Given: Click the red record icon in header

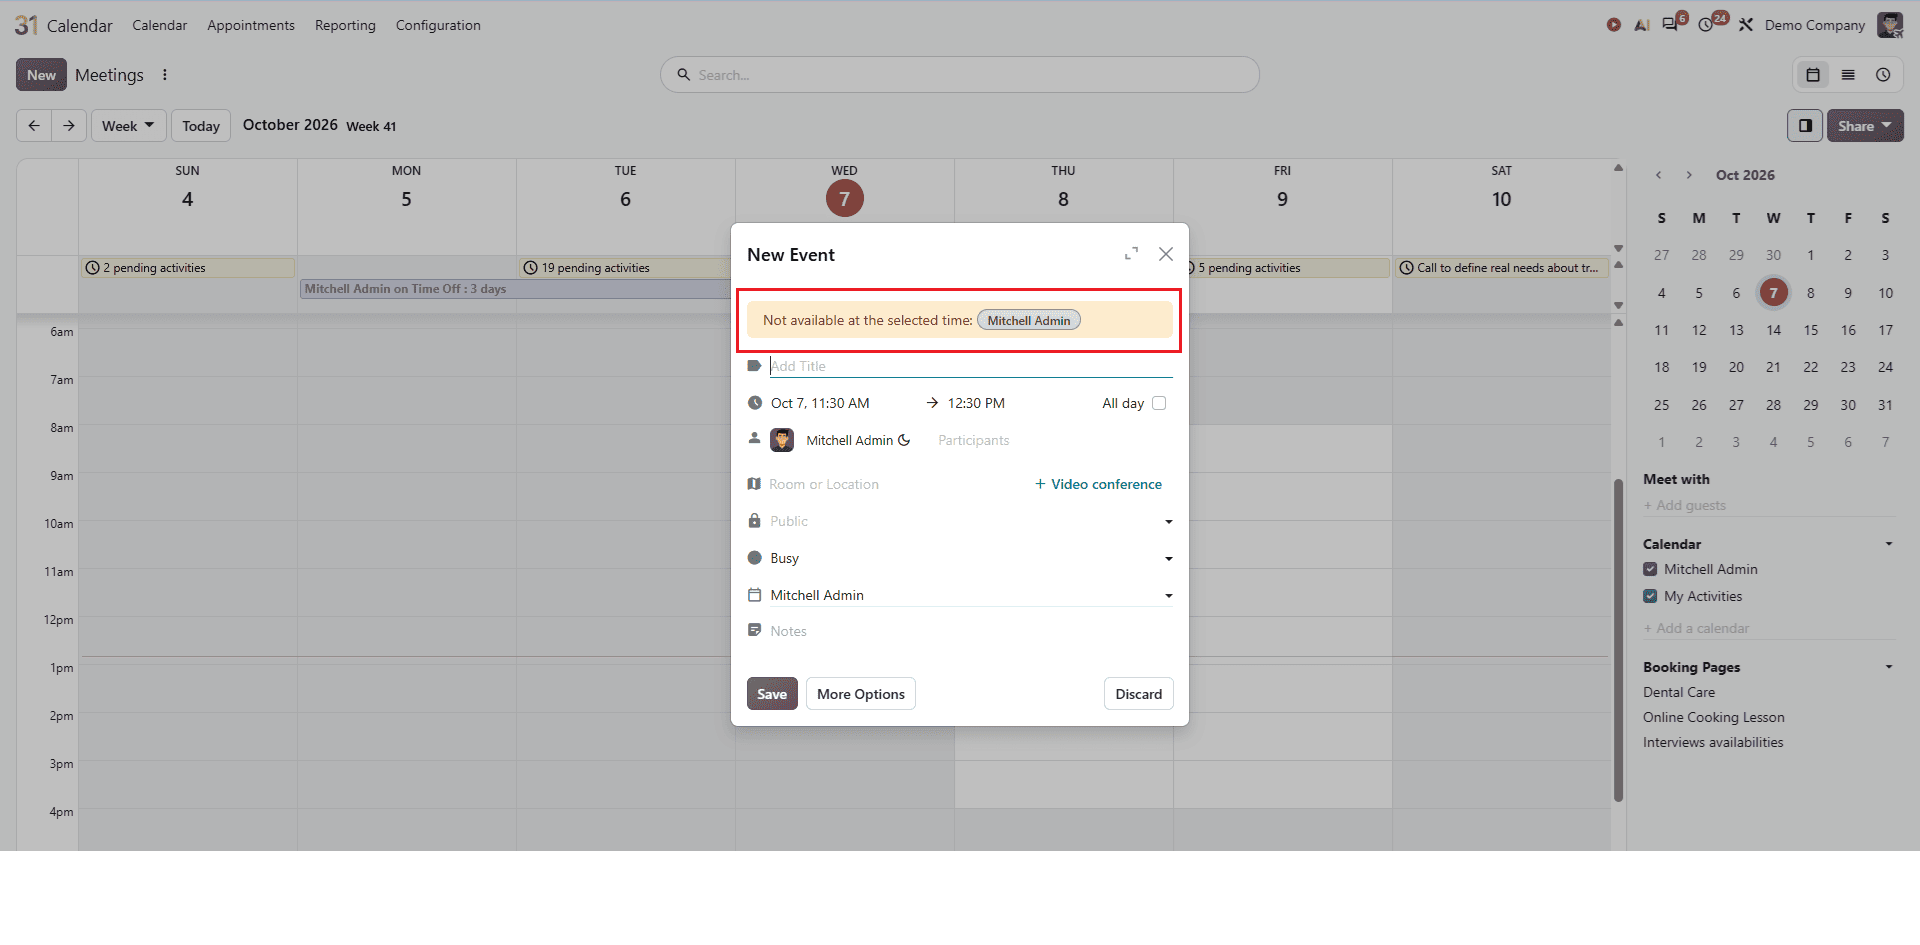Looking at the screenshot, I should click(x=1614, y=25).
